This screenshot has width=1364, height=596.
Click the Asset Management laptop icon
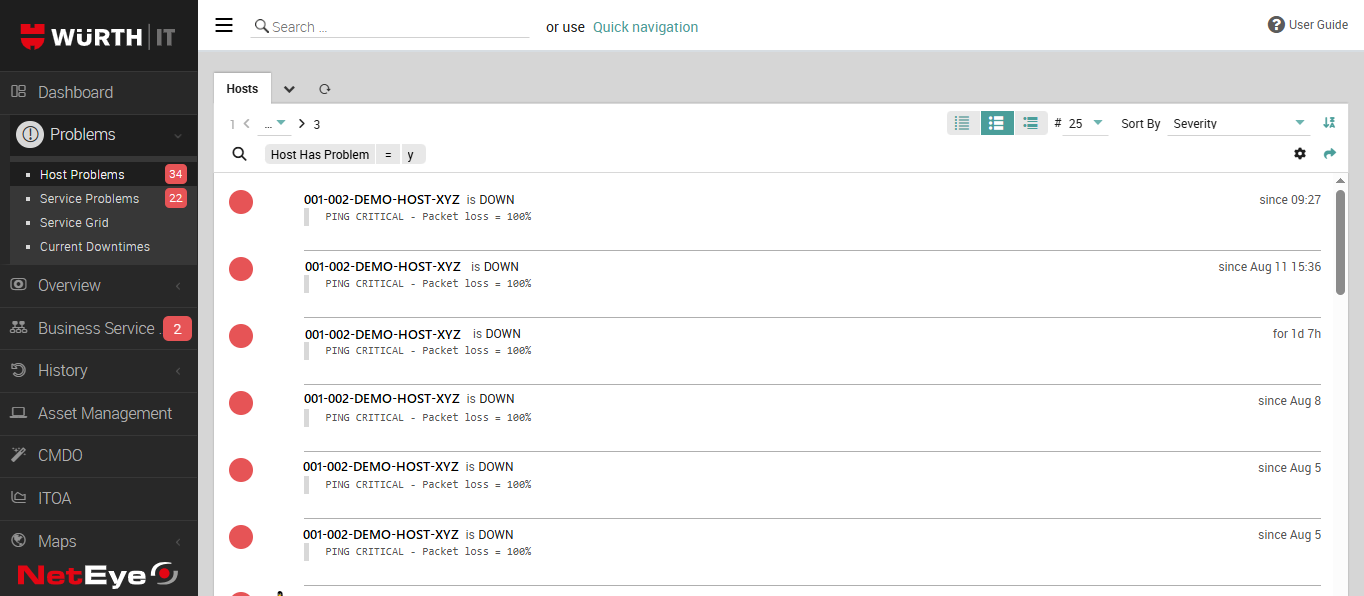[x=18, y=413]
